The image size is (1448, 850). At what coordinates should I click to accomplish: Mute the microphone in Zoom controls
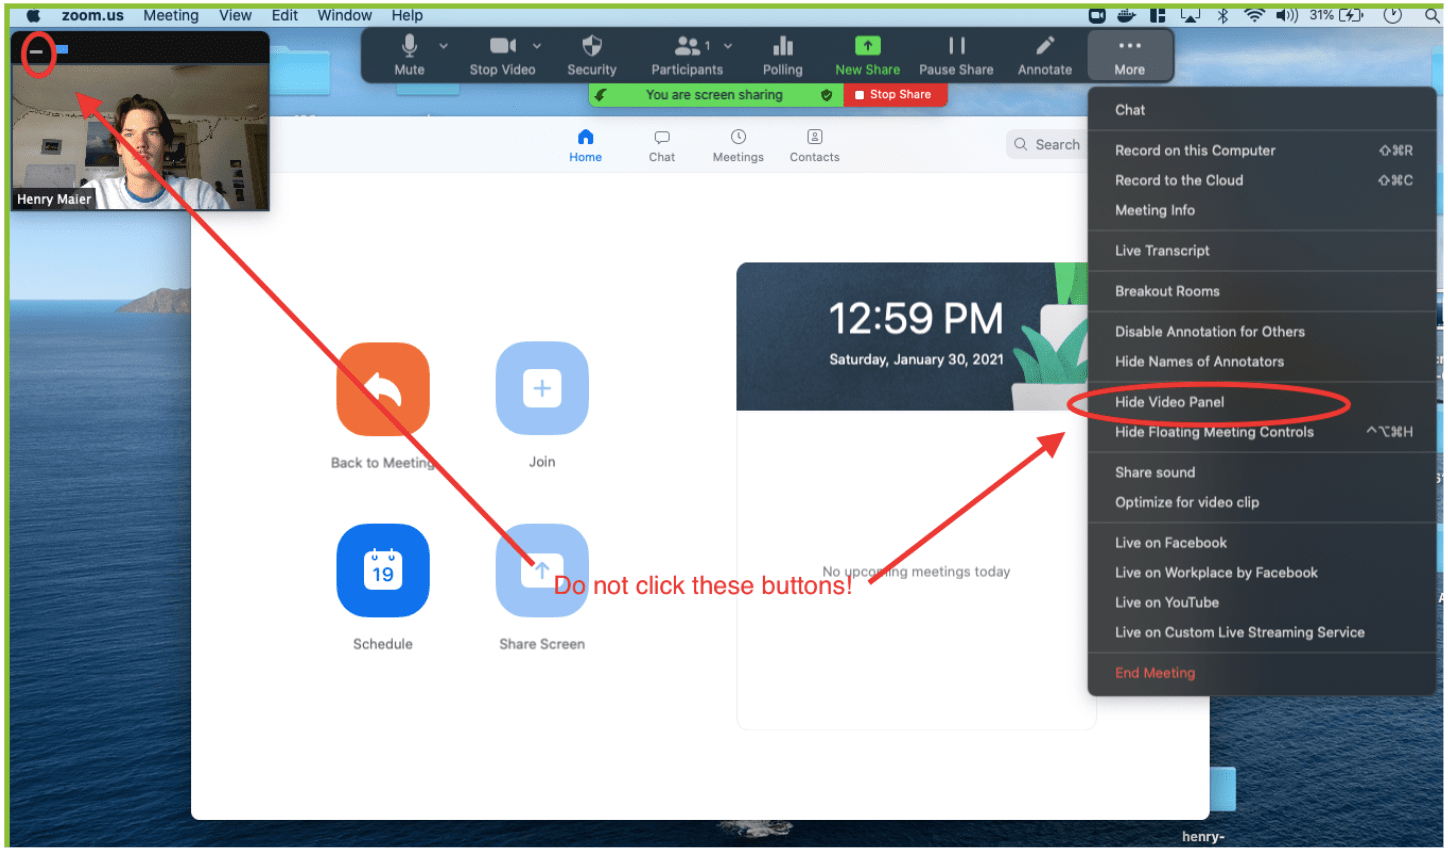[x=409, y=55]
